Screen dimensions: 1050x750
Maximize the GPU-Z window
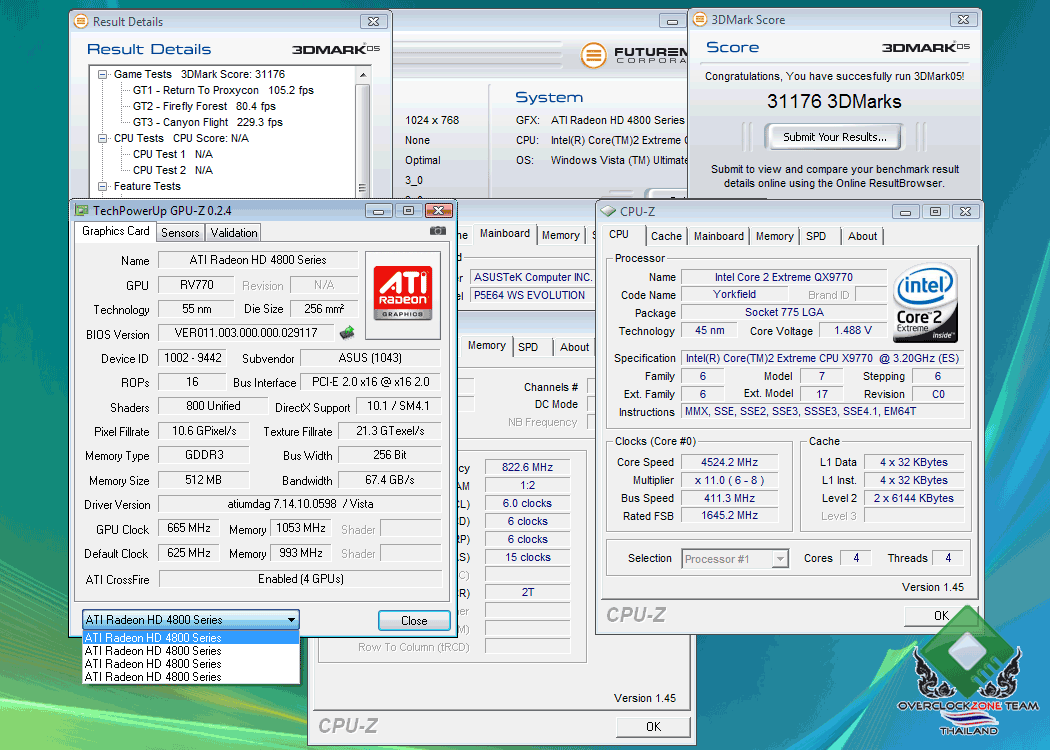[x=408, y=211]
